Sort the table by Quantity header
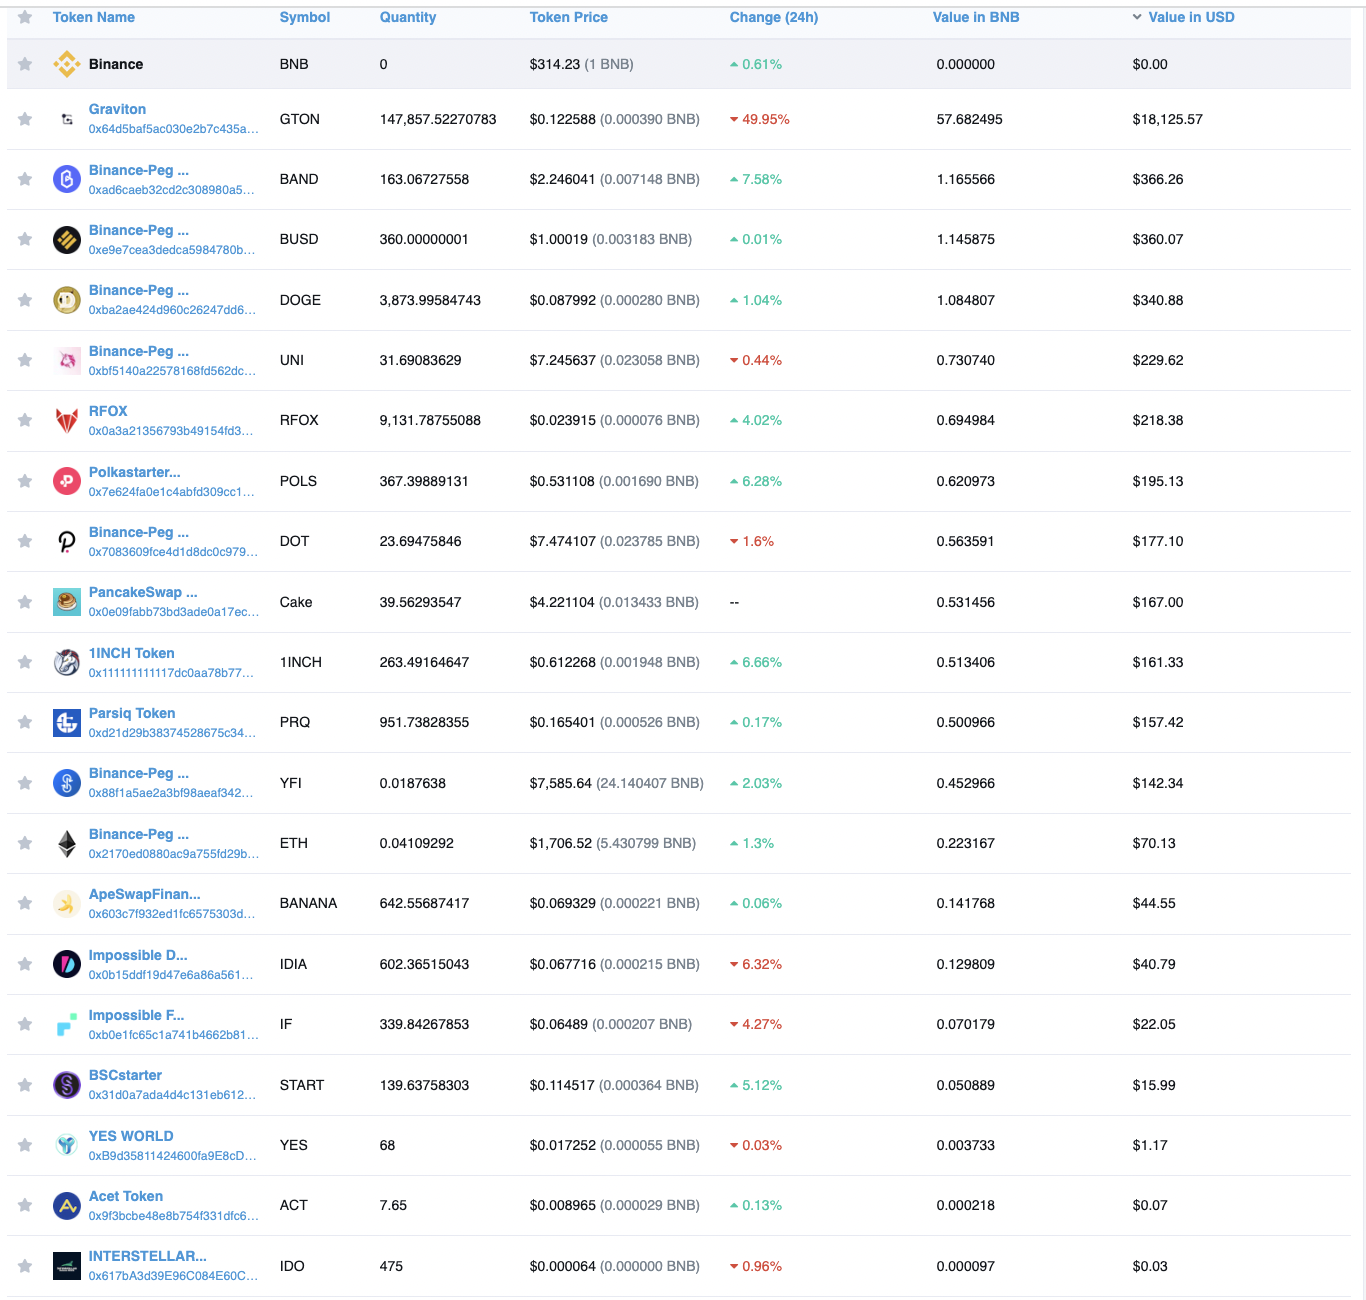The image size is (1366, 1300). coord(408,17)
